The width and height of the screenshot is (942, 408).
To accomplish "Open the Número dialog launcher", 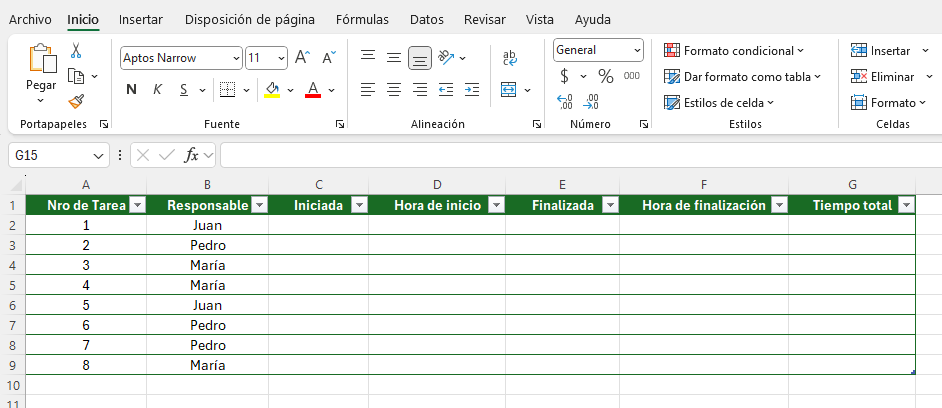I will (643, 124).
